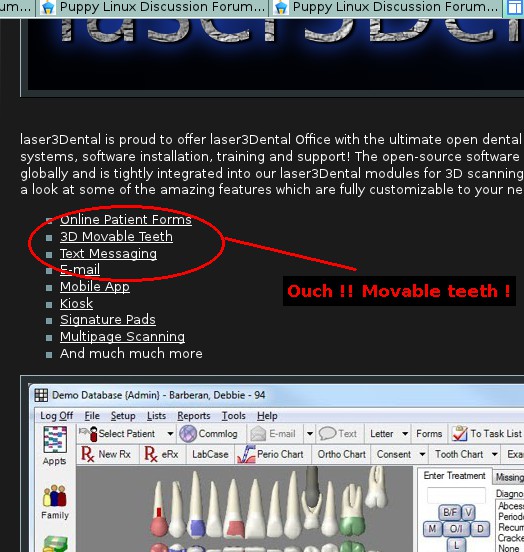Click the Ortho Chart toolbar button

point(342,454)
